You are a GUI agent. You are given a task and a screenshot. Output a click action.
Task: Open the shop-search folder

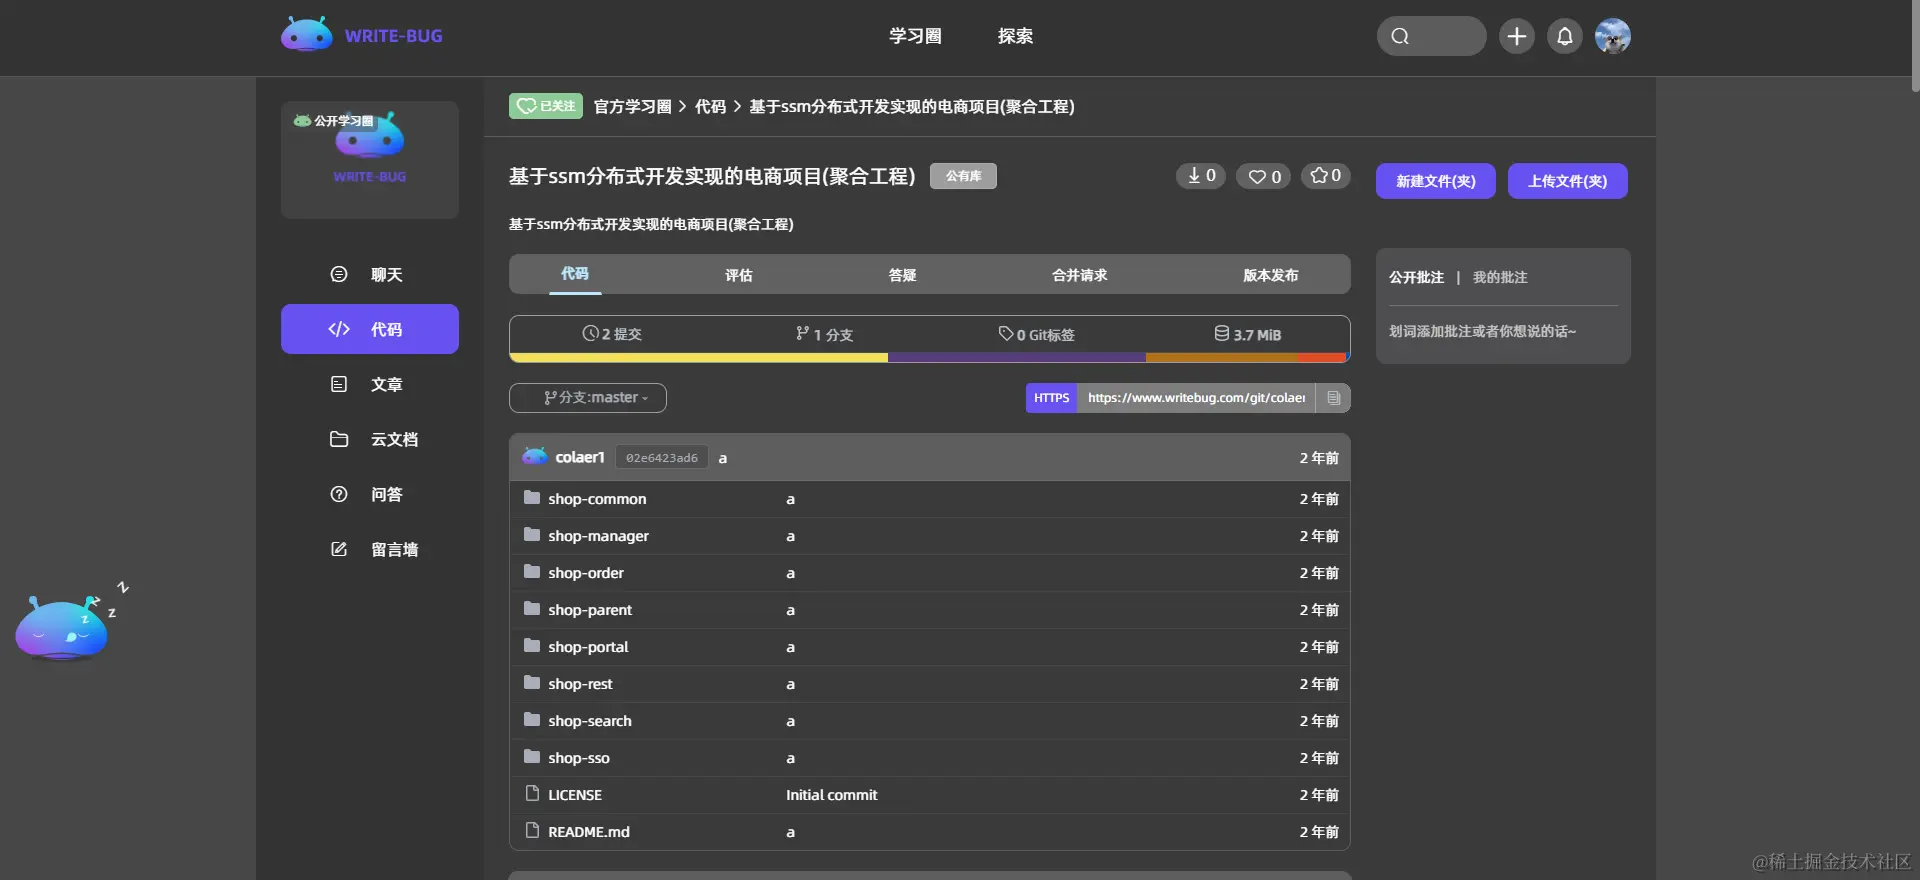590,721
